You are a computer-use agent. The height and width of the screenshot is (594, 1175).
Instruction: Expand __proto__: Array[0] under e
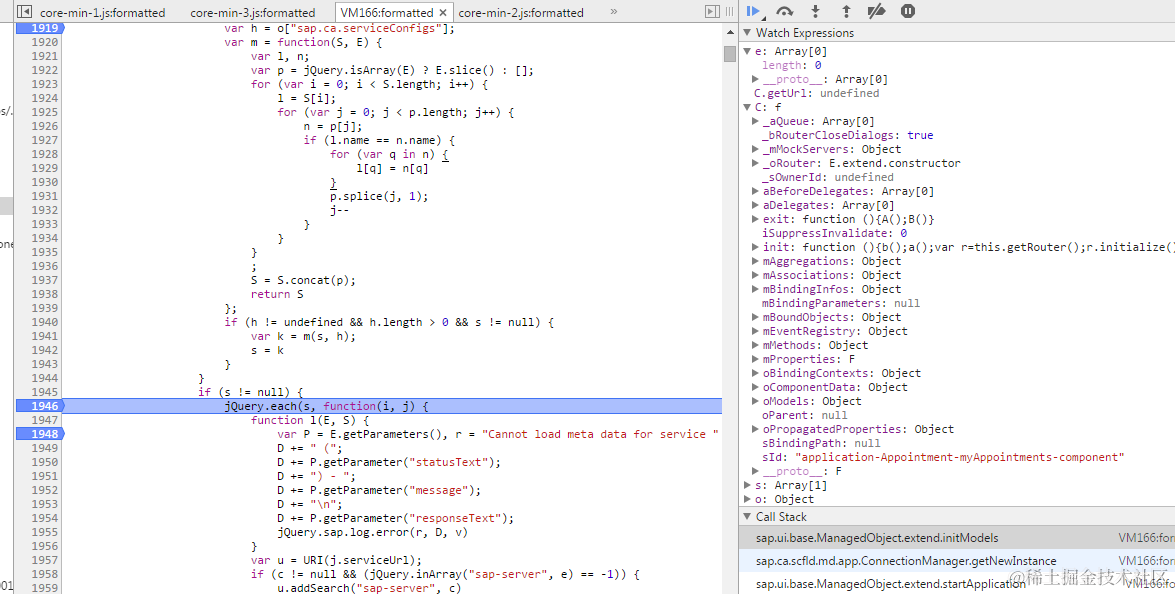click(x=755, y=79)
